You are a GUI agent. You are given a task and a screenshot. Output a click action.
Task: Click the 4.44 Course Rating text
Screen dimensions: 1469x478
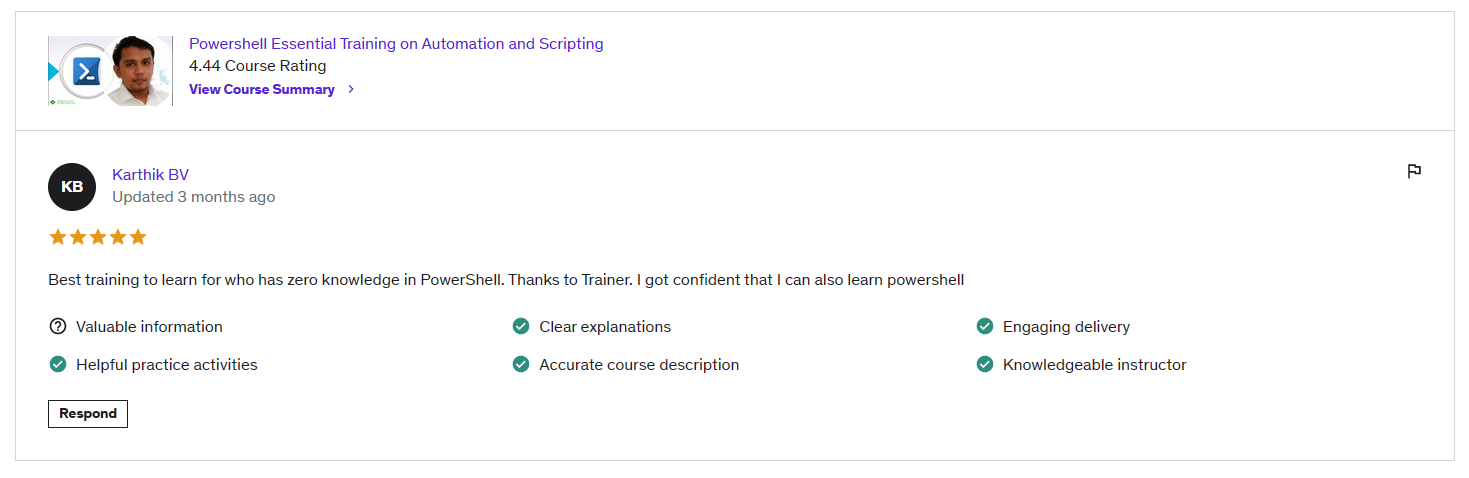tap(257, 66)
